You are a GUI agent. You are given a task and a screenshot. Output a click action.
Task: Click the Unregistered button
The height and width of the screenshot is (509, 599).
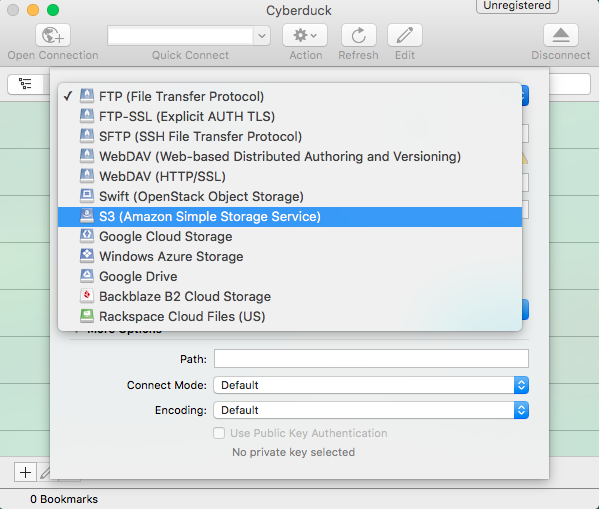coord(517,6)
